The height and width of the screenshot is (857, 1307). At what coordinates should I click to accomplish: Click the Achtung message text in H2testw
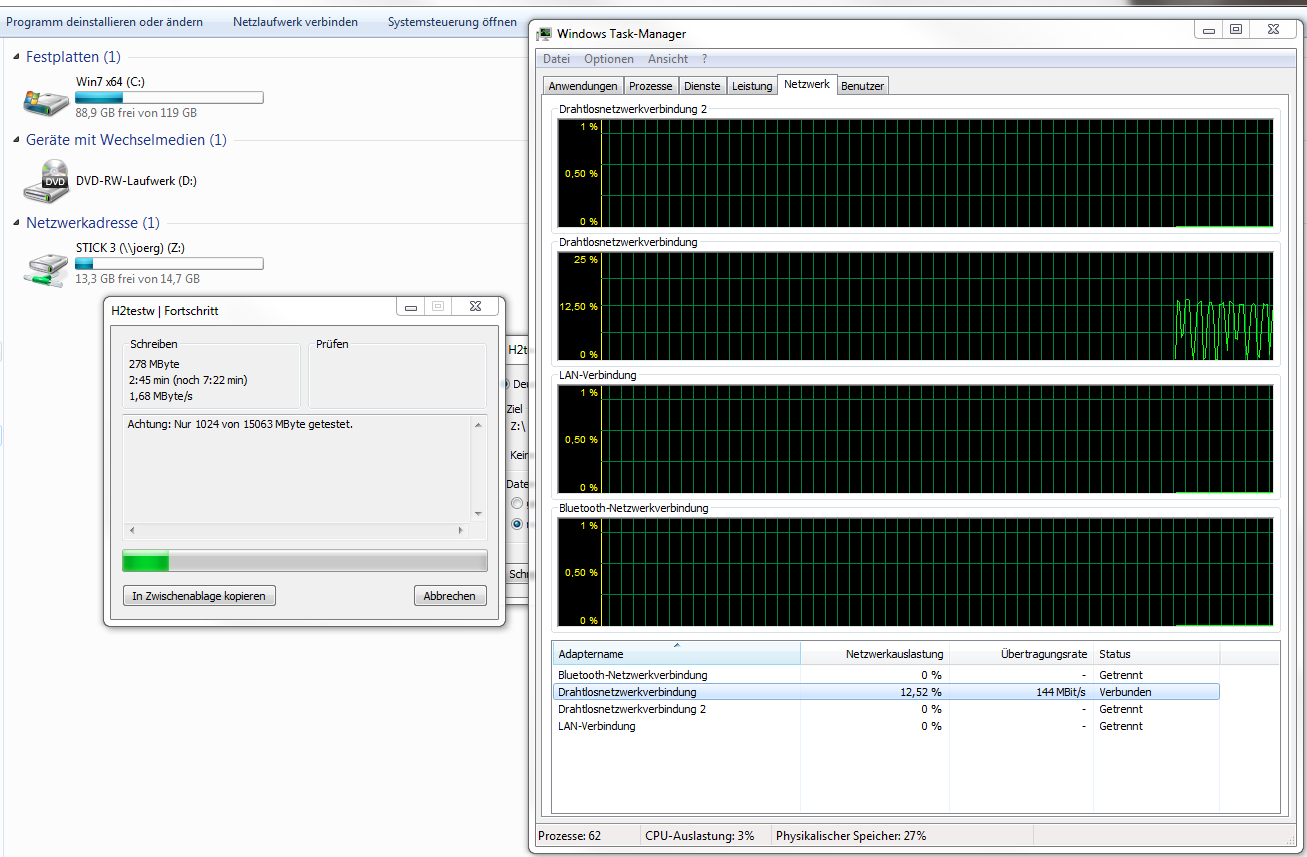(240, 424)
